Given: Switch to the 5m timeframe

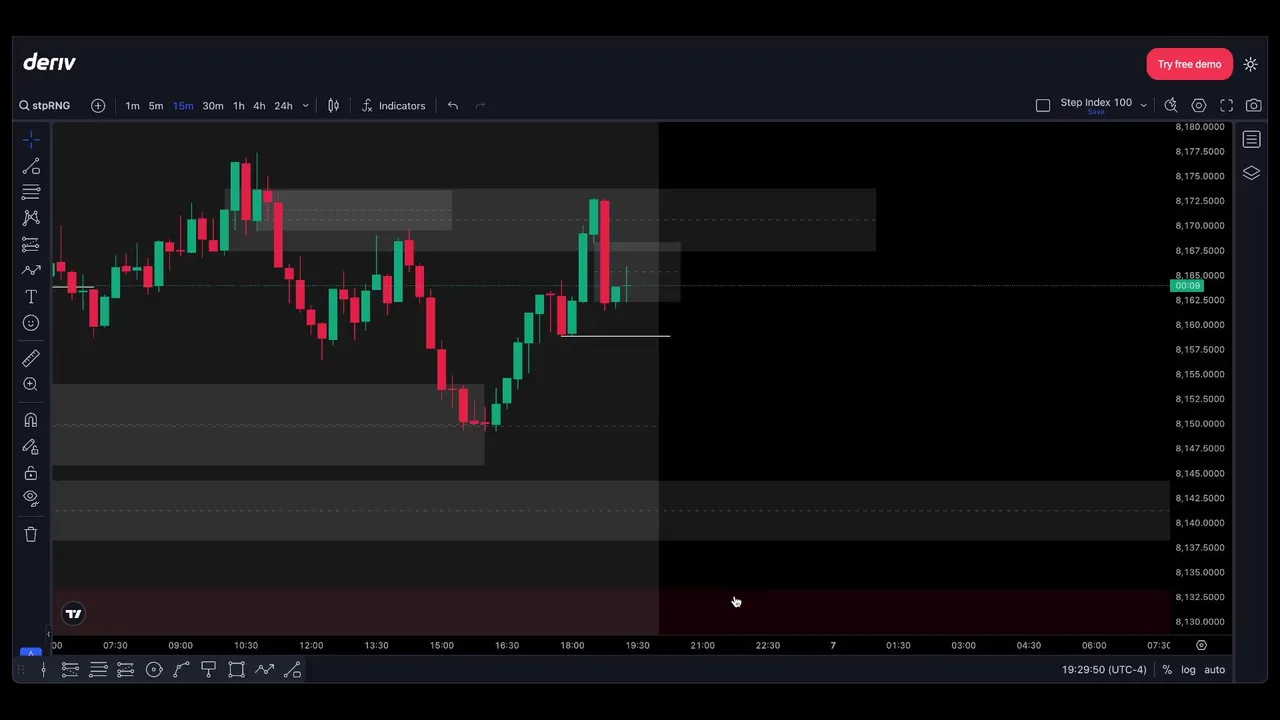Looking at the screenshot, I should [156, 106].
